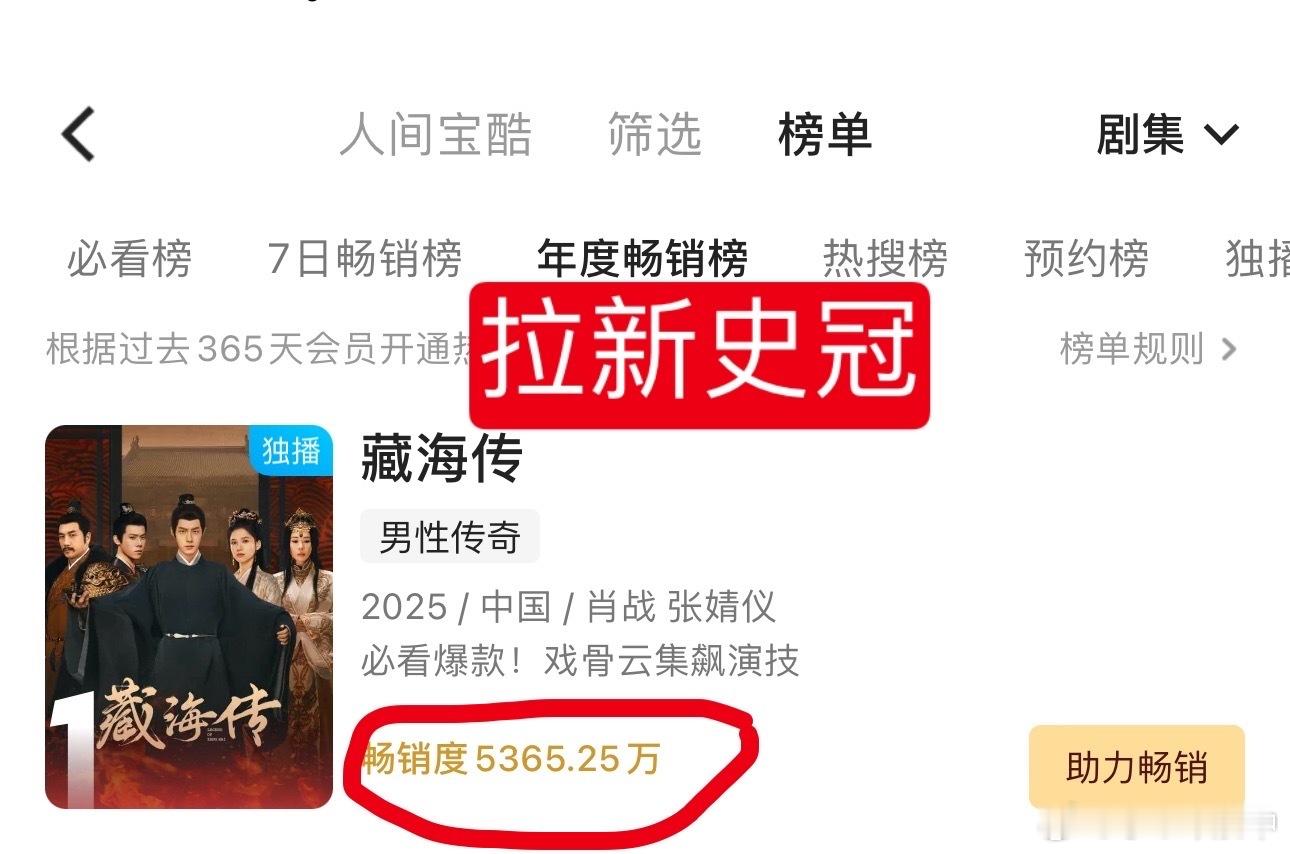Switch to the 人间宝酷 tab

coord(436,135)
